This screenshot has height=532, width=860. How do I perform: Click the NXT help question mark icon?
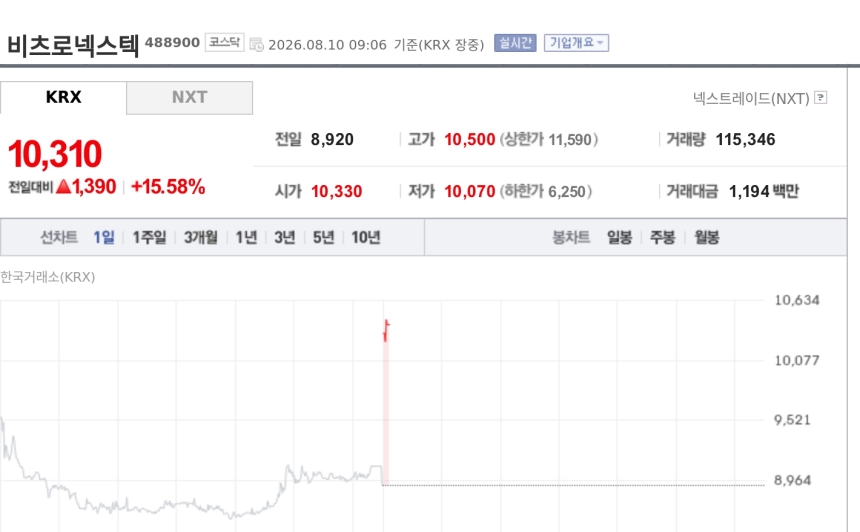tap(821, 98)
